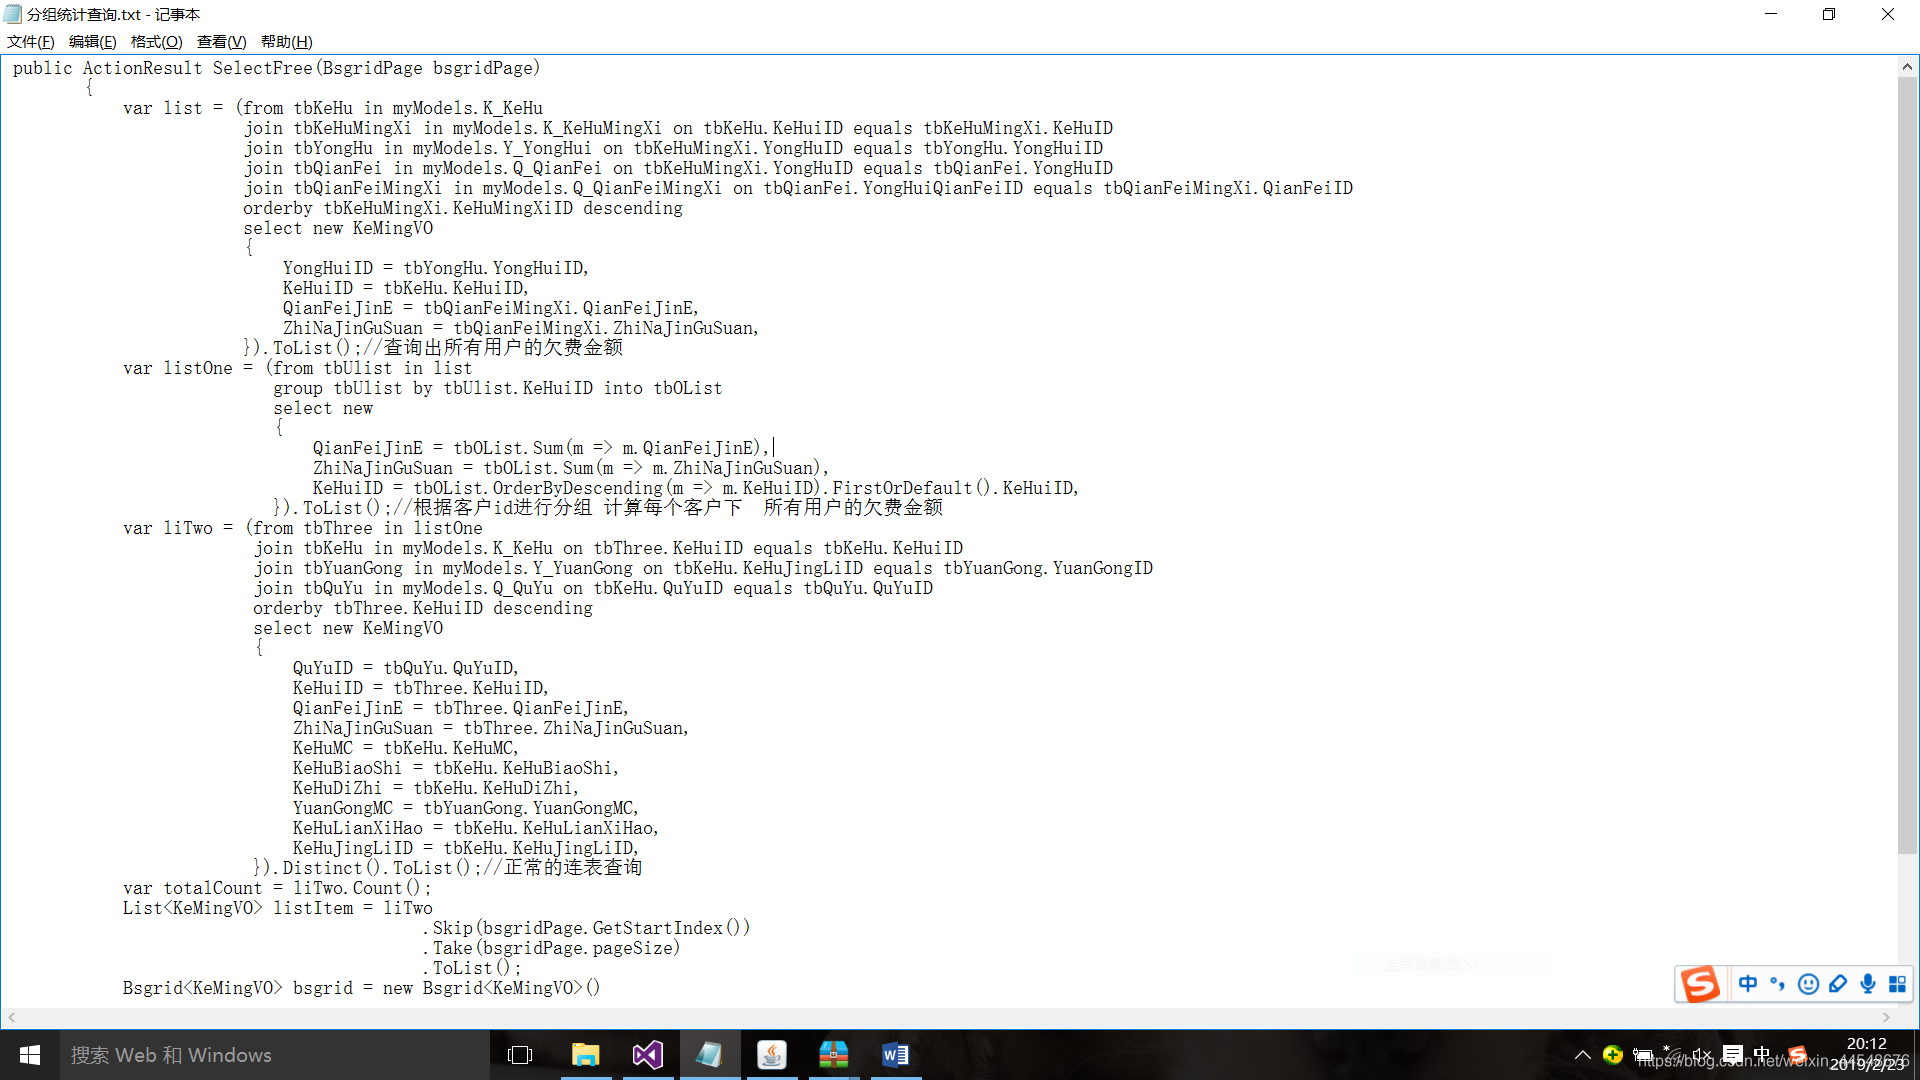The image size is (1920, 1080).
Task: Minimize the Notepad window
Action: [x=1771, y=14]
